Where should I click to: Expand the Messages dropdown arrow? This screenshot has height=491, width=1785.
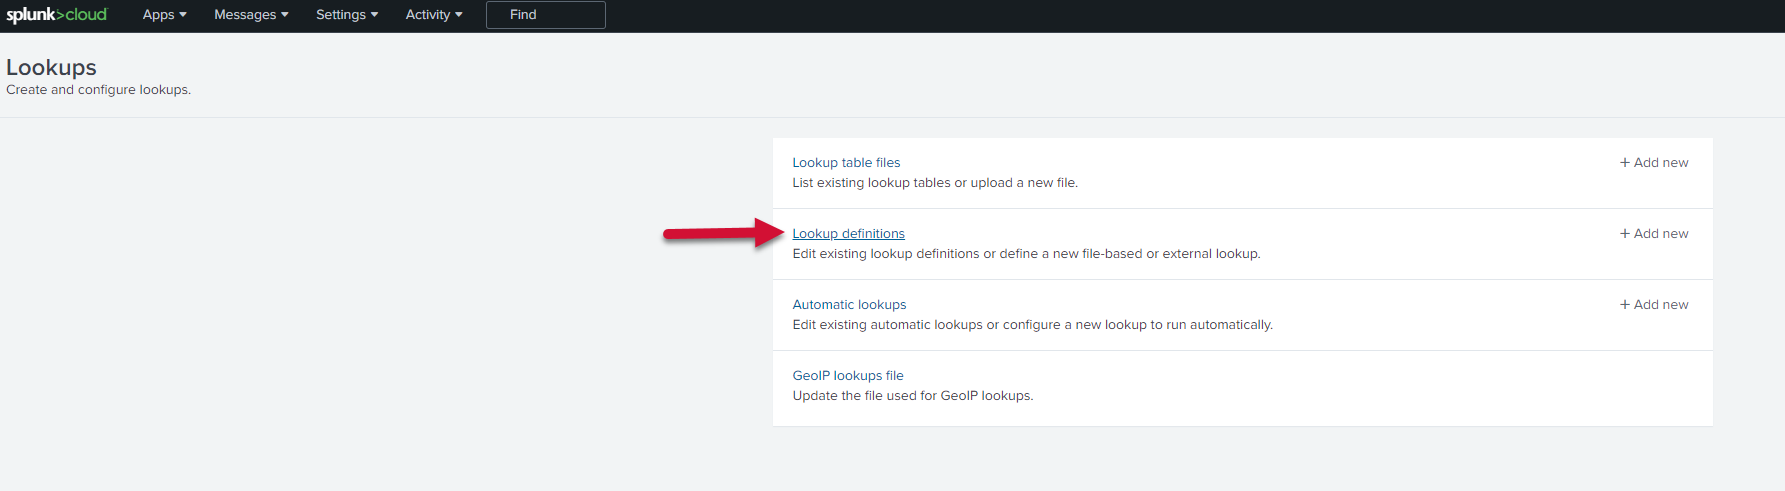click(285, 15)
